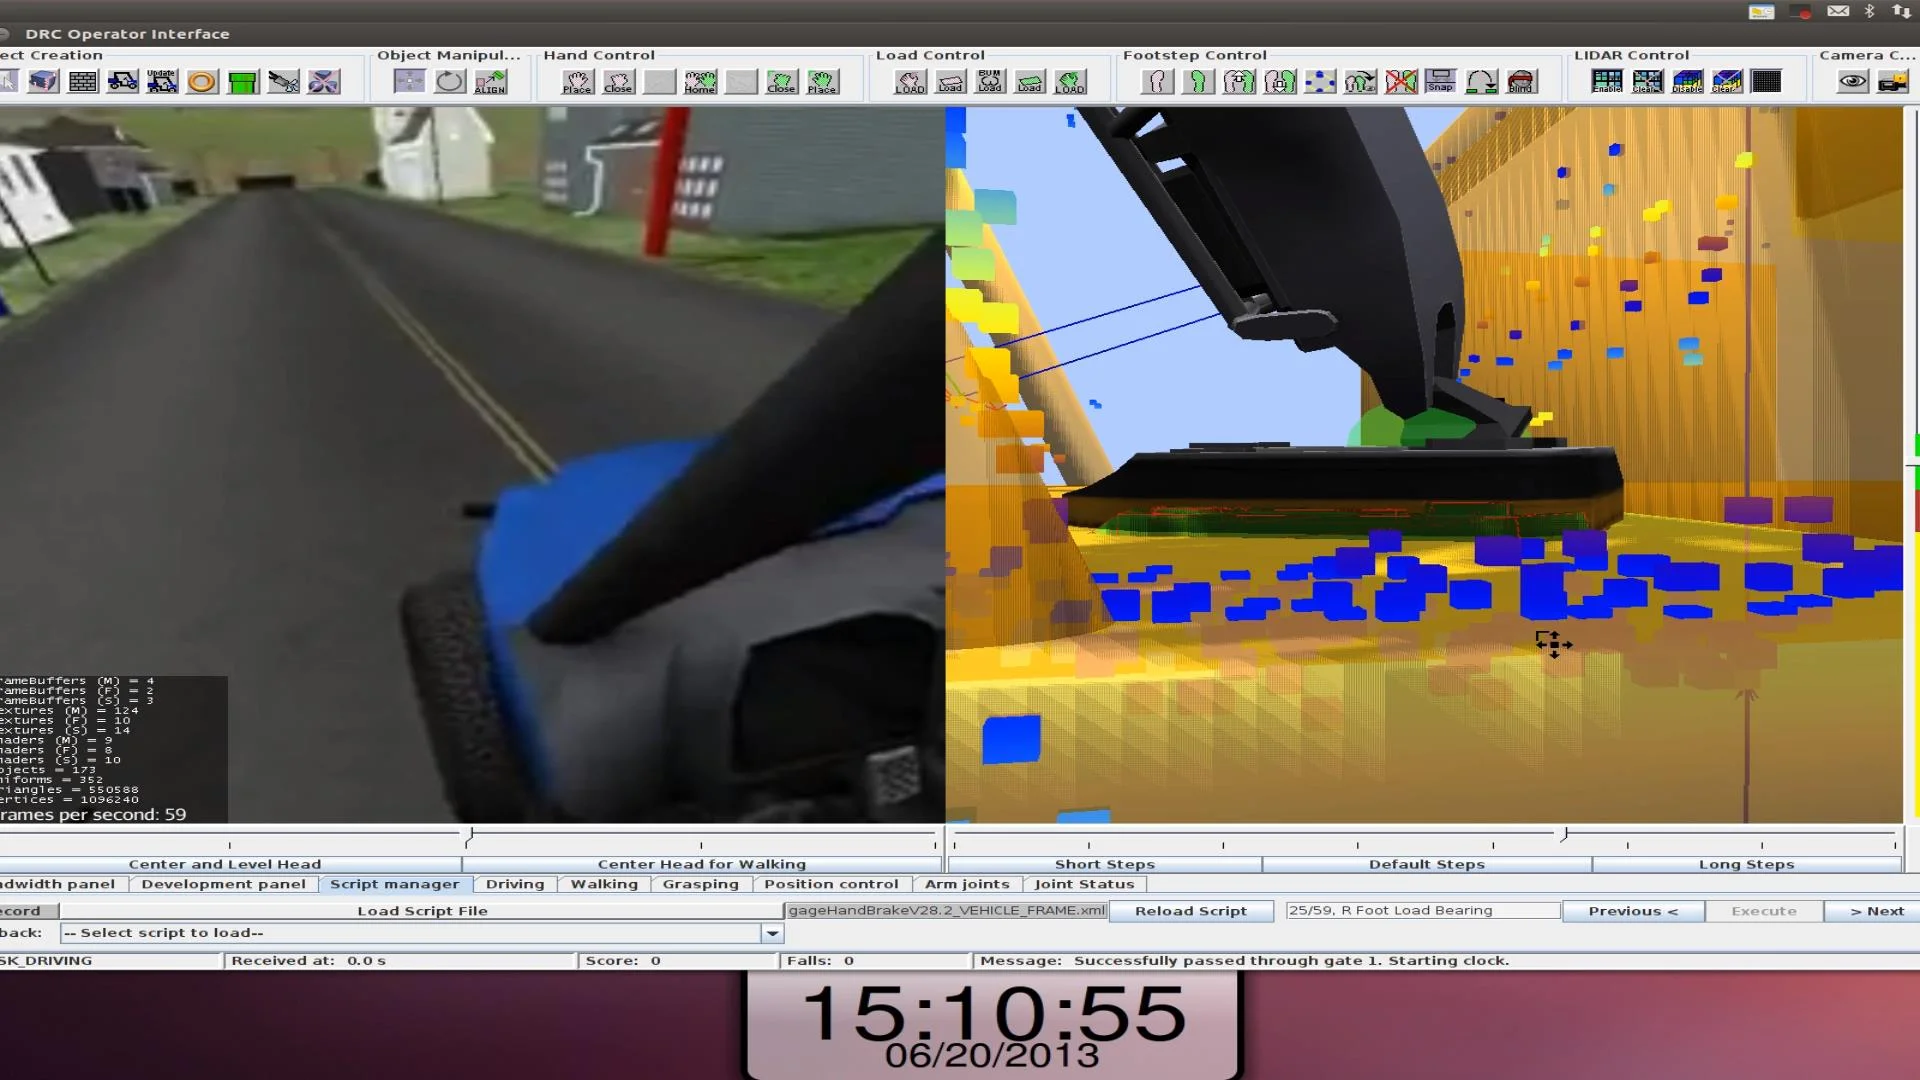Click the Blind footstep icon
The image size is (1920, 1080).
pyautogui.click(x=1521, y=82)
